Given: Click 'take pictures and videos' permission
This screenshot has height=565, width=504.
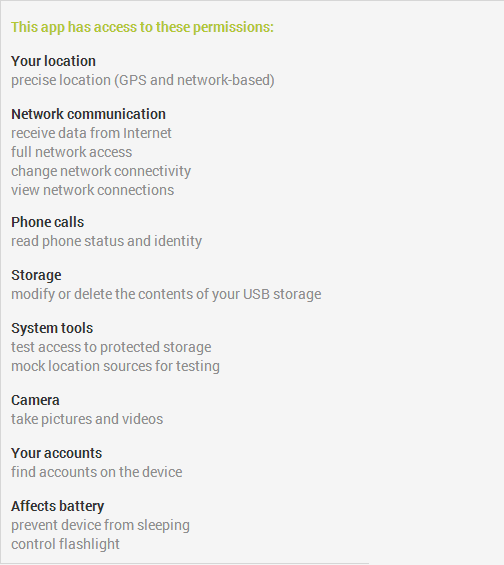Looking at the screenshot, I should click(x=87, y=419).
